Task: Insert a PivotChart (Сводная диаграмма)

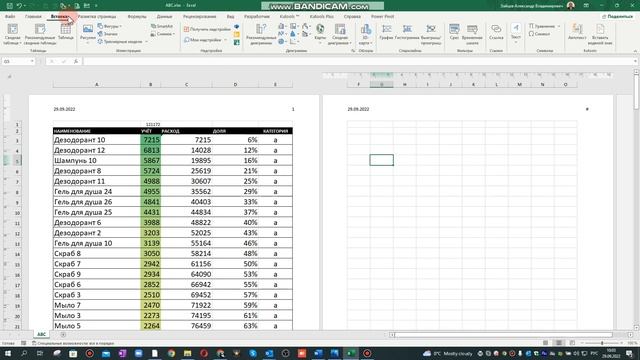Action: tap(340, 34)
